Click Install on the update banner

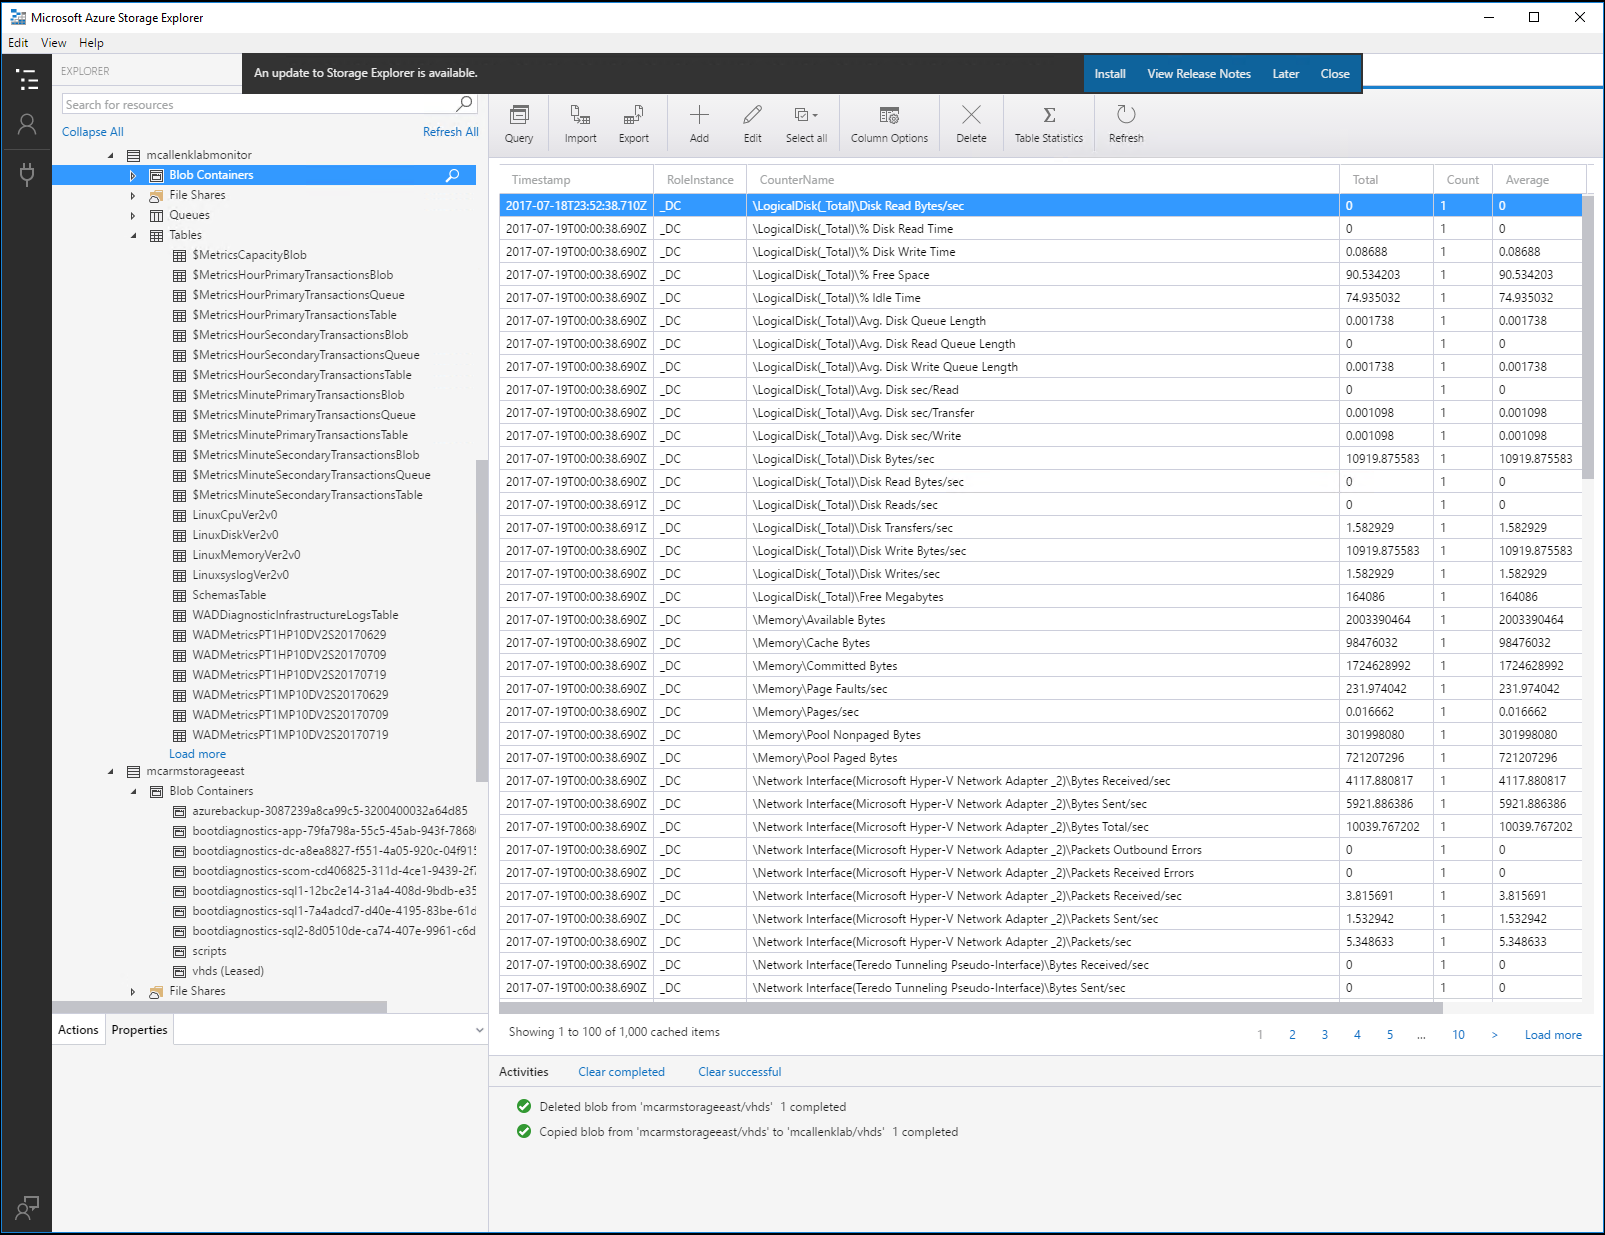(1109, 74)
